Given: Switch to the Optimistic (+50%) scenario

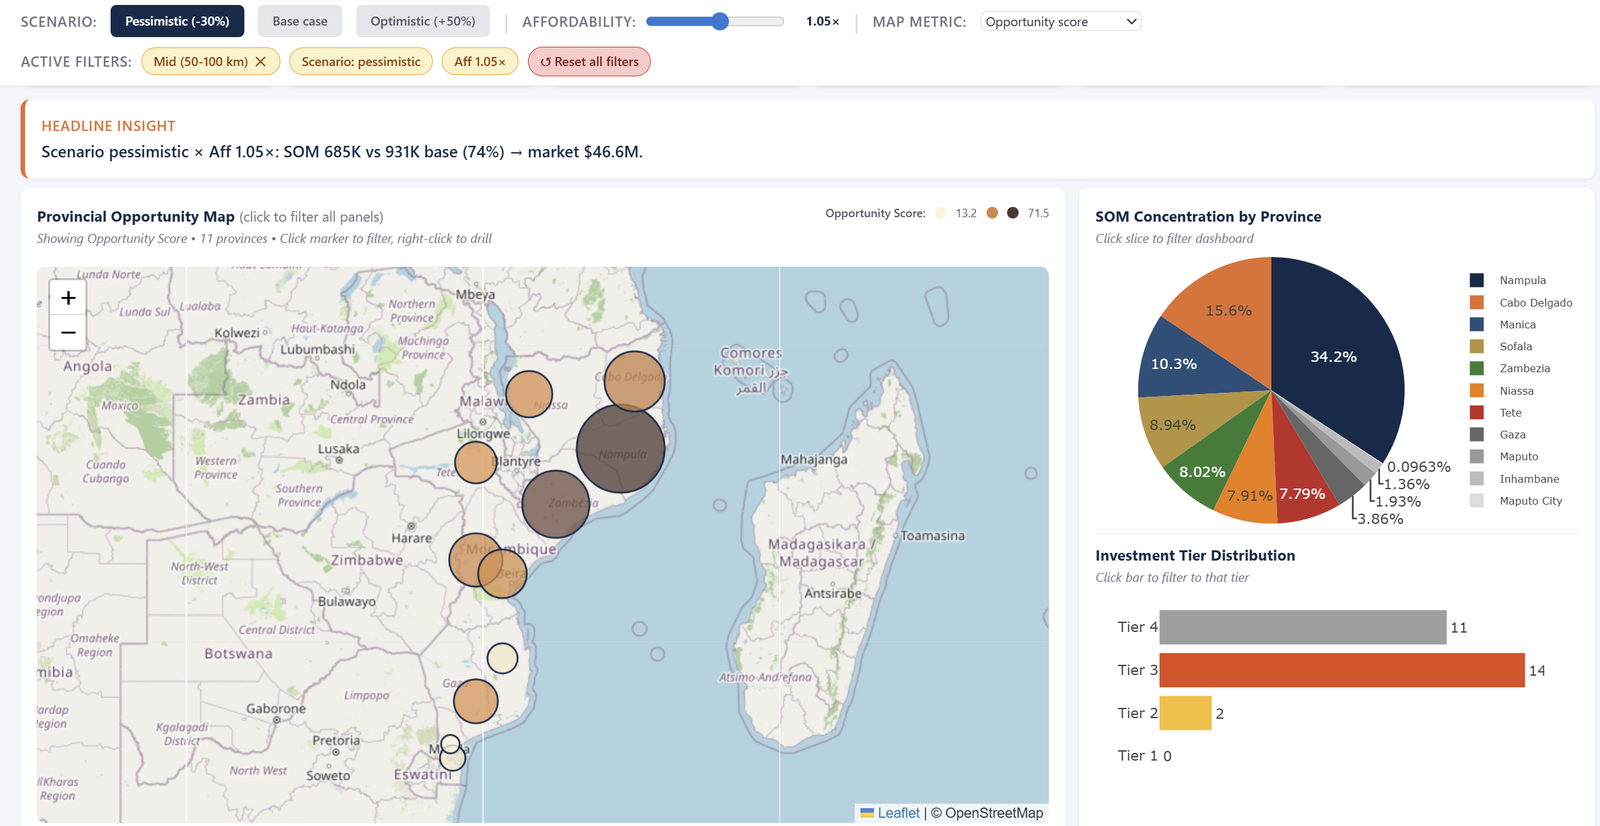Looking at the screenshot, I should pyautogui.click(x=423, y=21).
